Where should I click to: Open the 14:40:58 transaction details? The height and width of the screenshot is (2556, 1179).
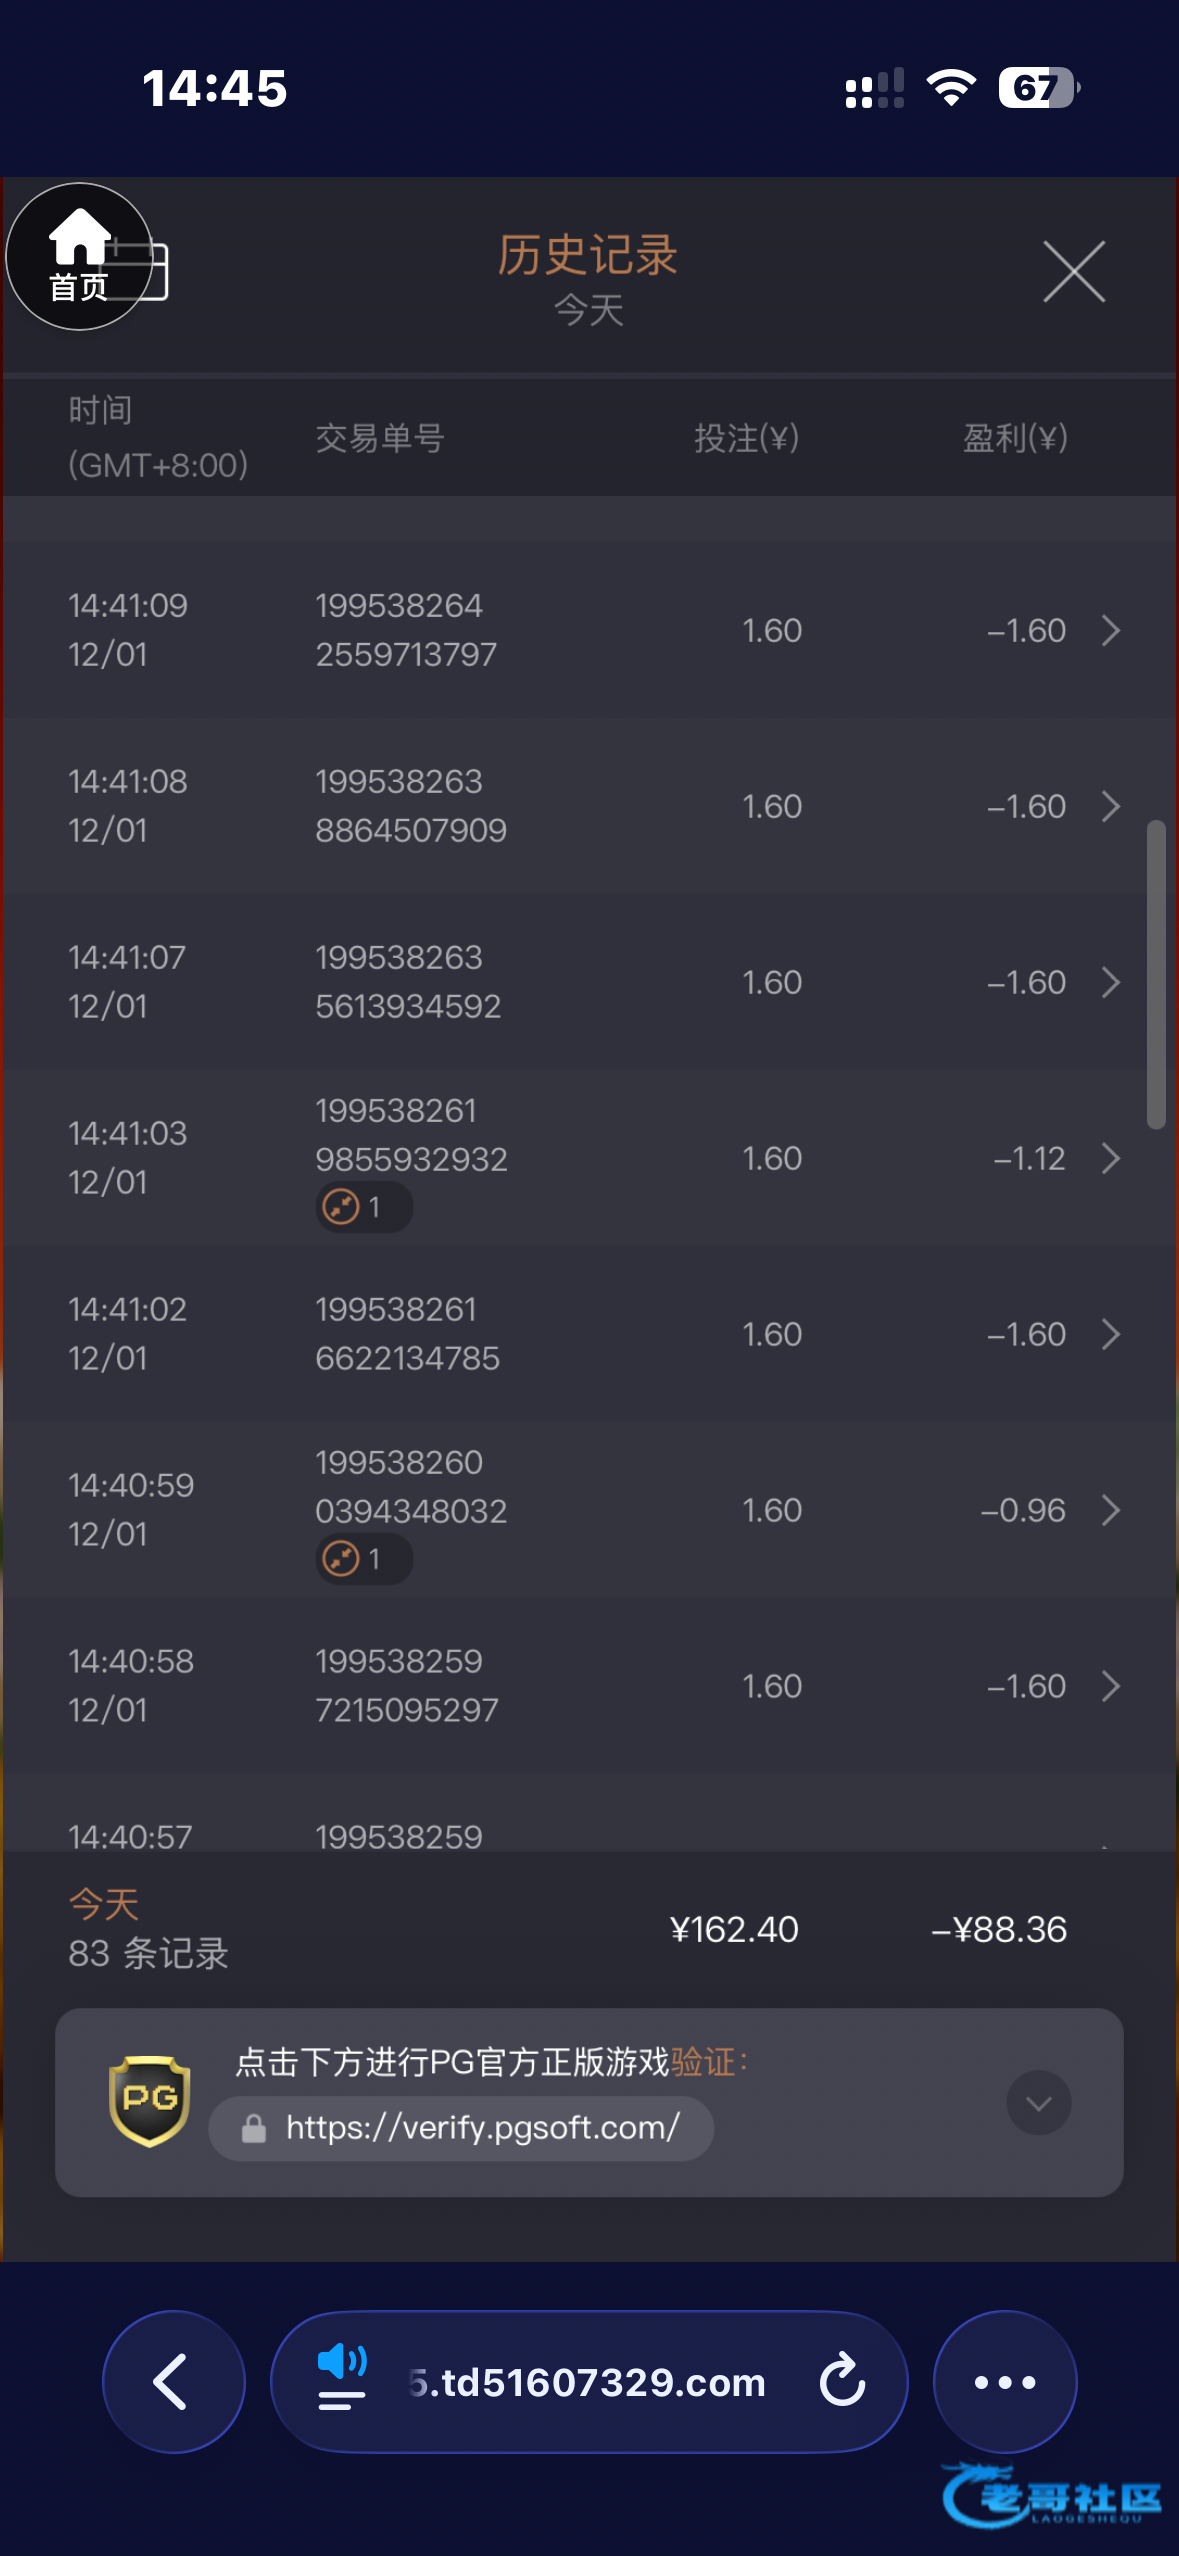(x=1110, y=1687)
